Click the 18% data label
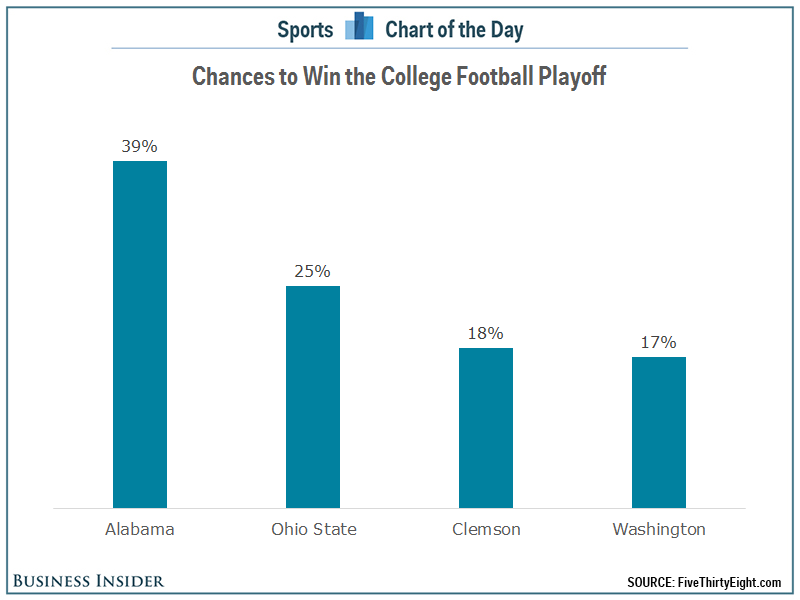 click(486, 333)
